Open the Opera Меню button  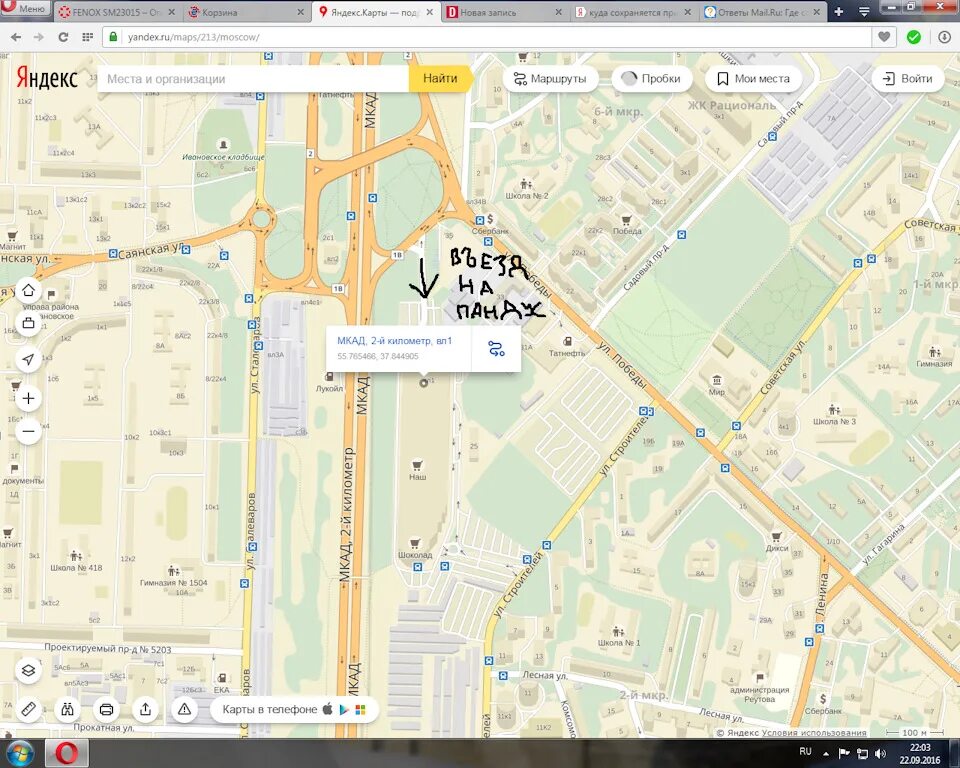click(26, 9)
